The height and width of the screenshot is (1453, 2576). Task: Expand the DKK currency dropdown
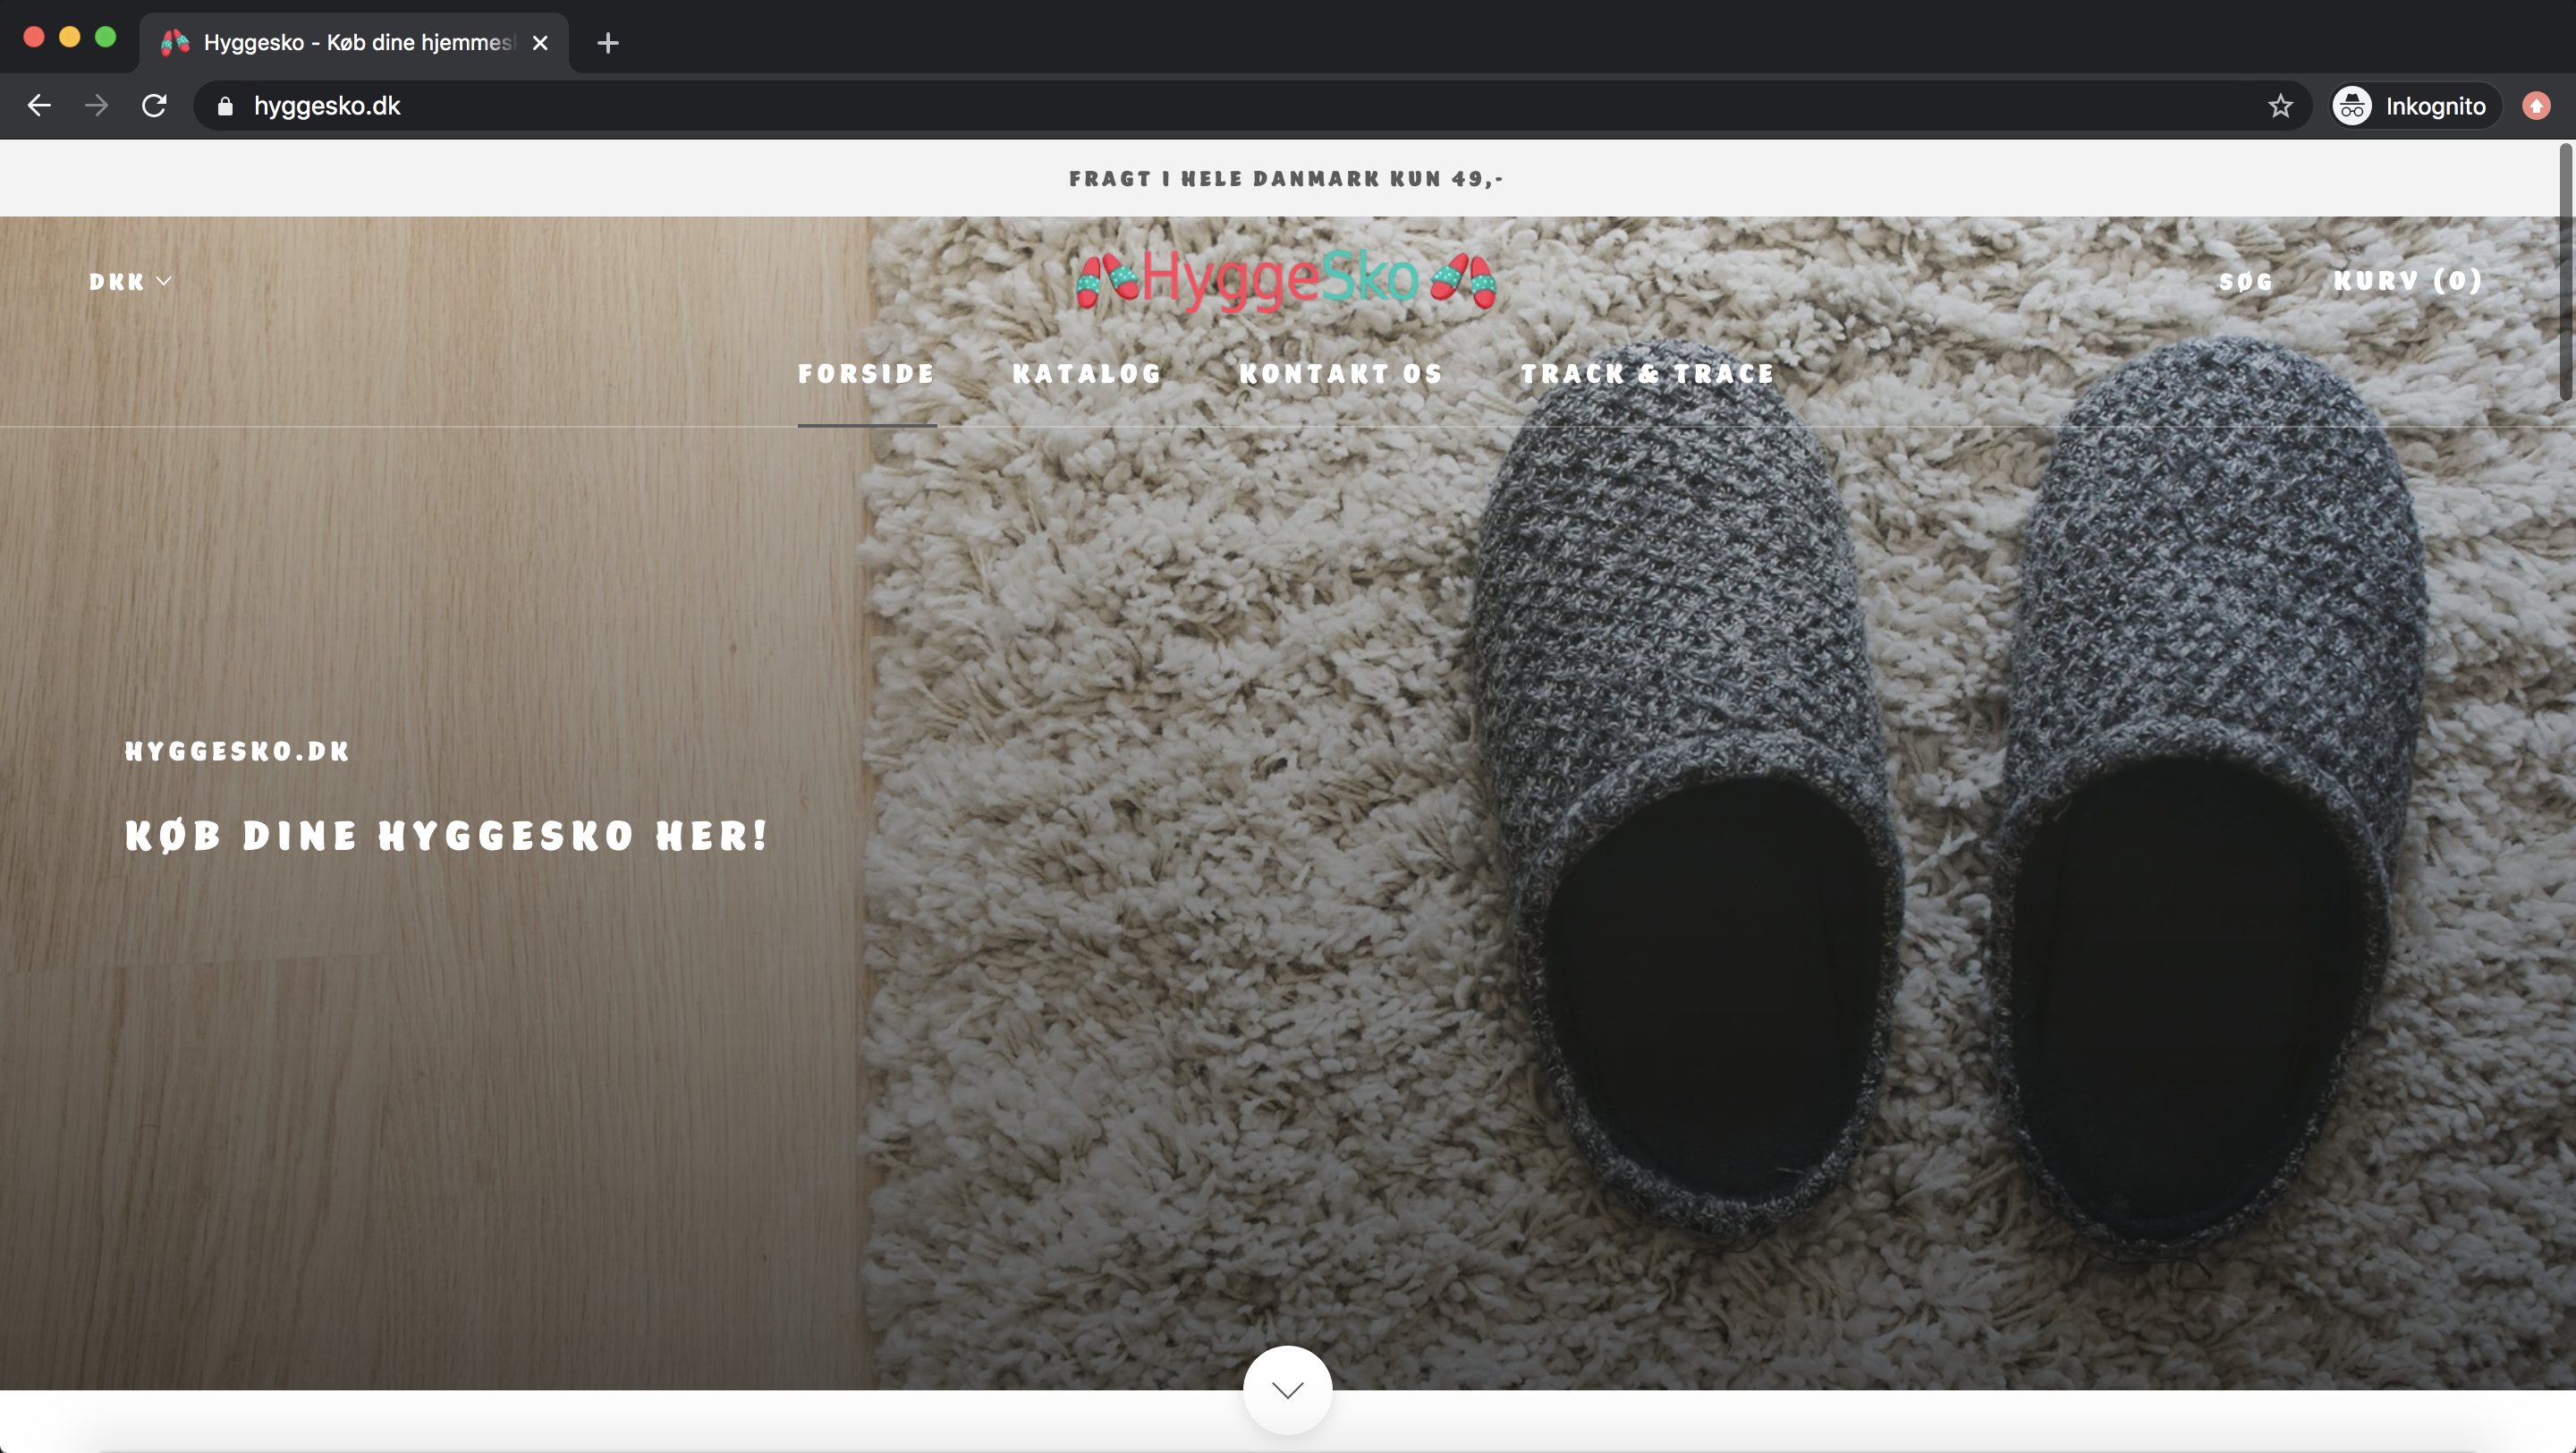coord(130,282)
